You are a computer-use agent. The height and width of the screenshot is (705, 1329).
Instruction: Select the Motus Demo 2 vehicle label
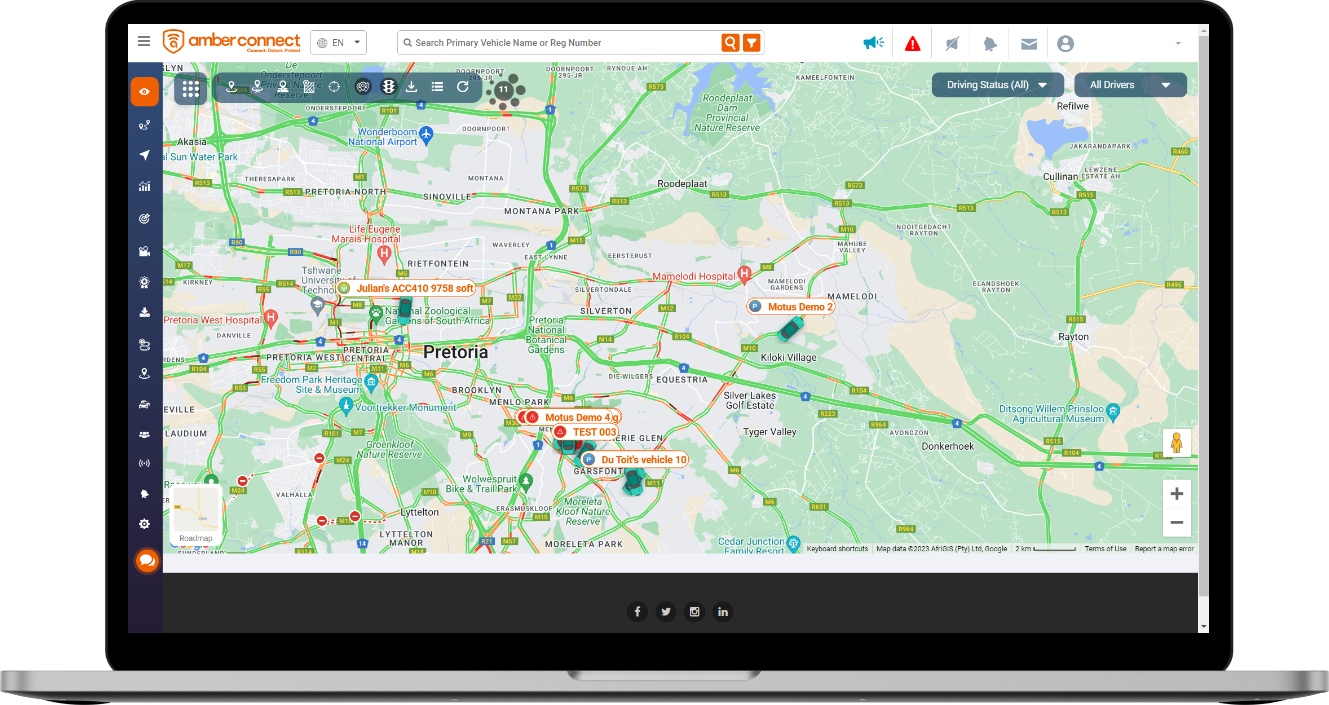pyautogui.click(x=791, y=307)
